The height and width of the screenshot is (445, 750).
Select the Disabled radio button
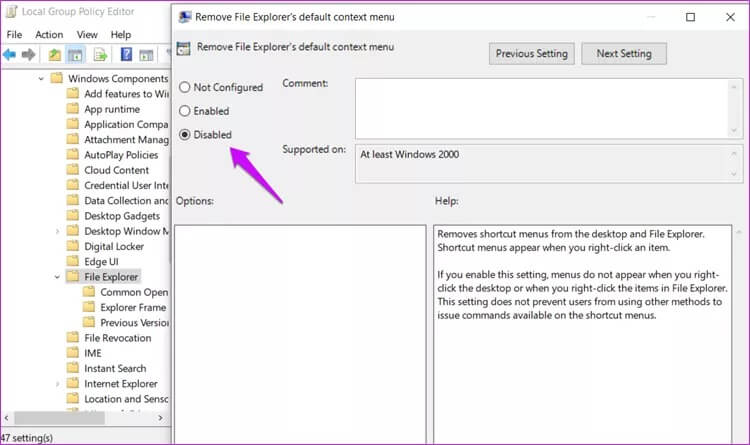185,134
